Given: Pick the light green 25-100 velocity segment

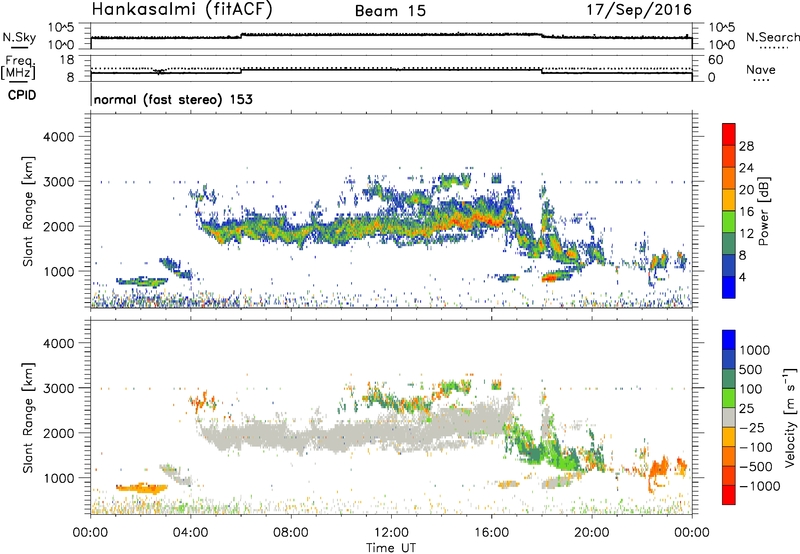Looking at the screenshot, I should pos(729,398).
